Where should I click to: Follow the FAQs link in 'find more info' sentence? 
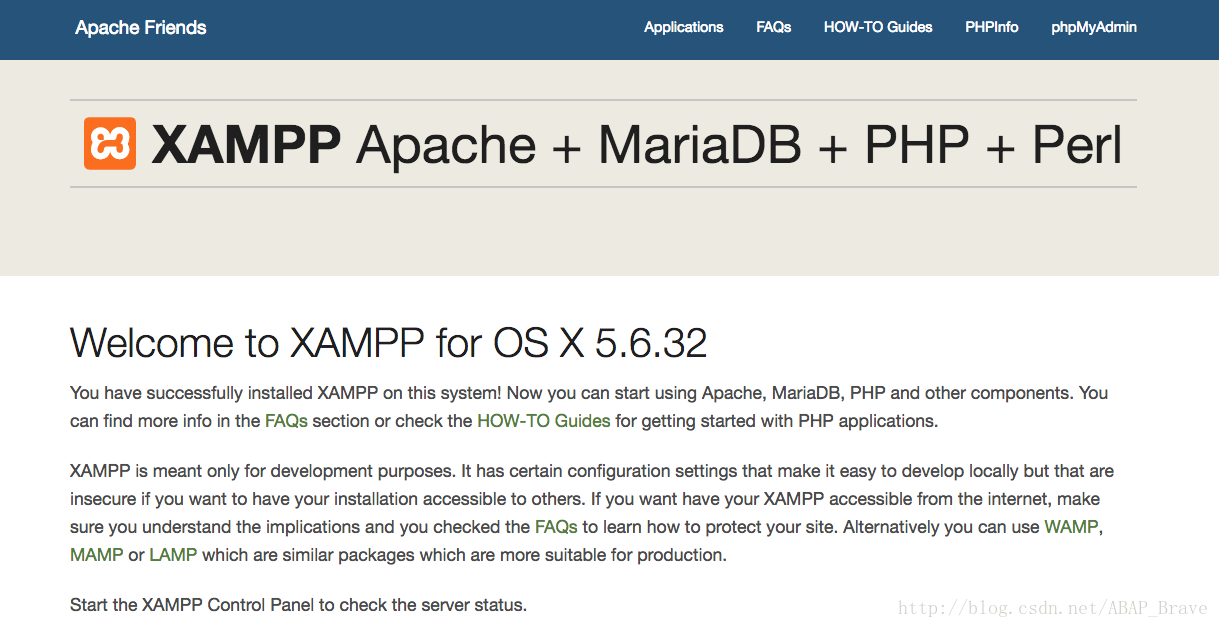coord(286,421)
